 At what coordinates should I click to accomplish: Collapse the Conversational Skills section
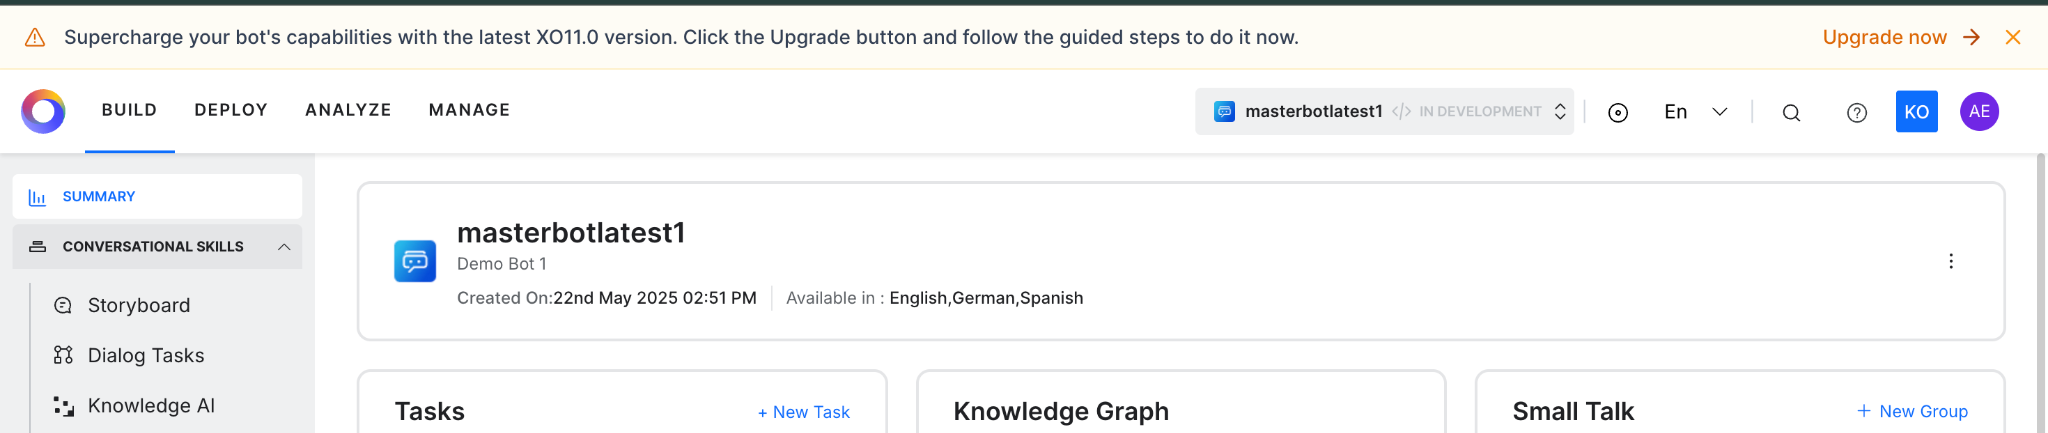pos(284,247)
